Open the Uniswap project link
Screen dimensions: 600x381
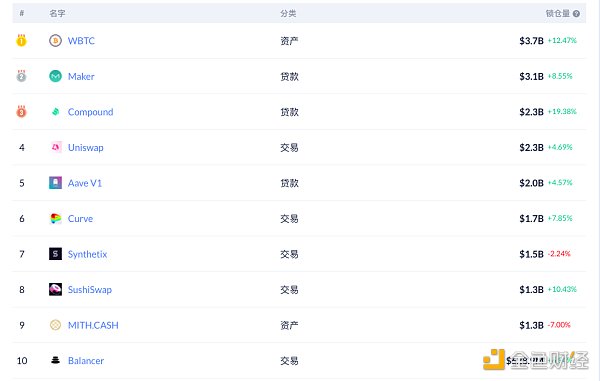pyautogui.click(x=86, y=148)
